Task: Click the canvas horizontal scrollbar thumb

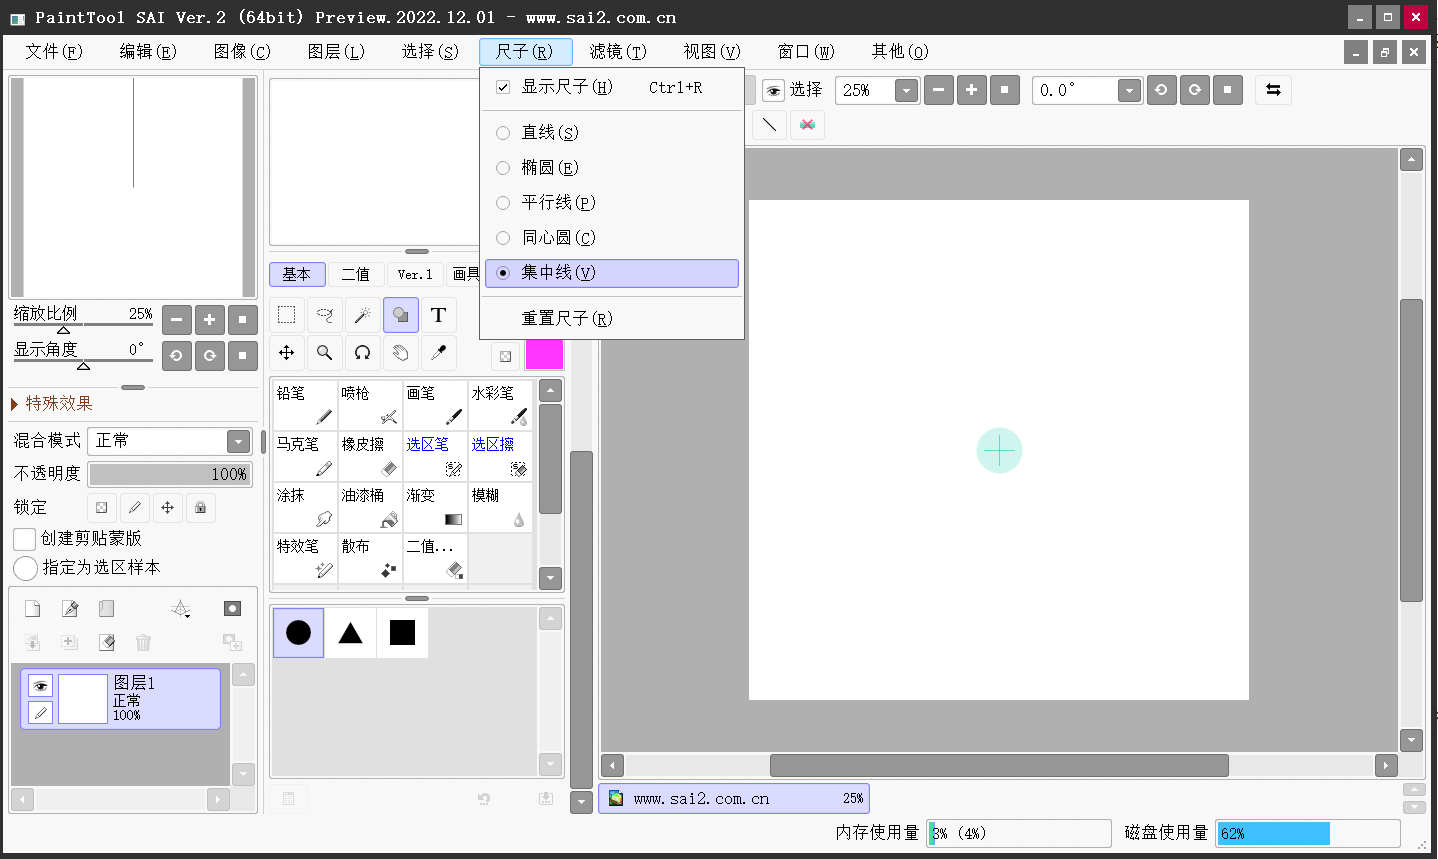Action: click(999, 766)
